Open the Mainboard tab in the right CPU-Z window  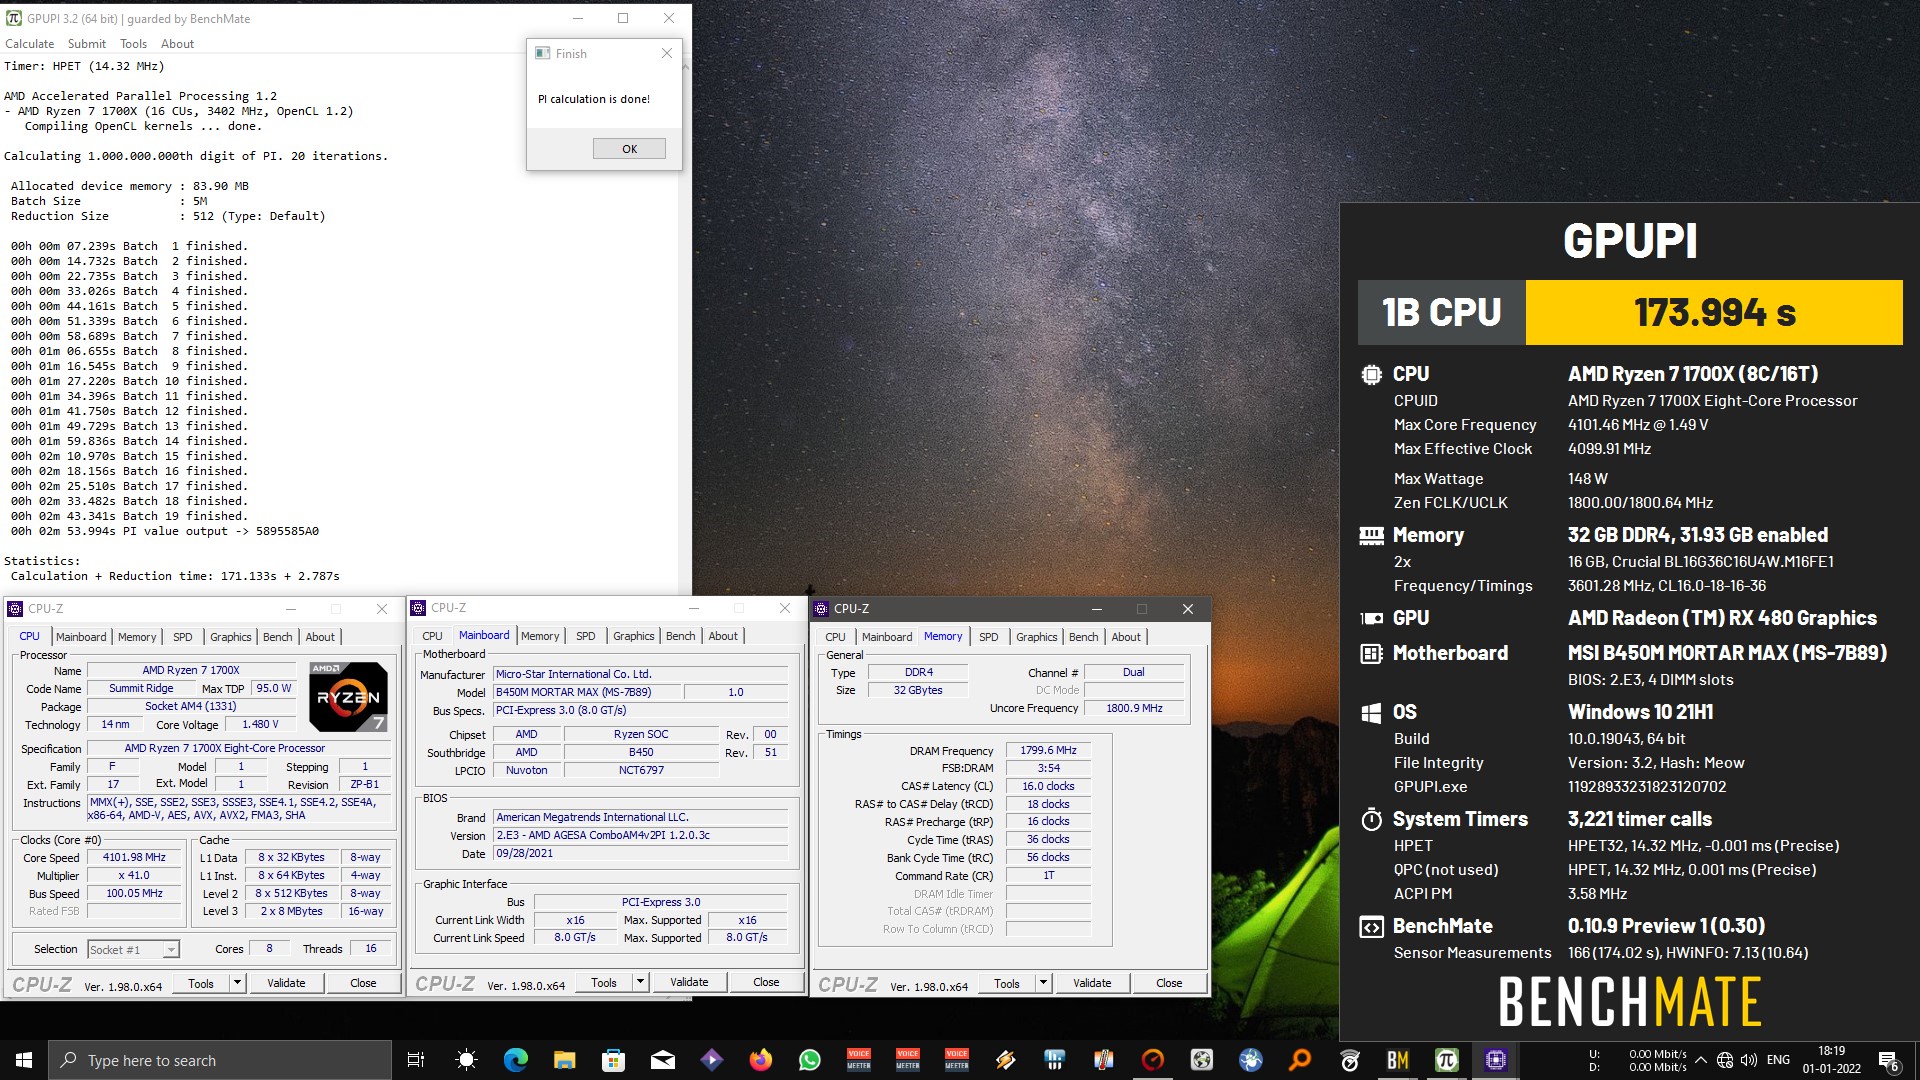coord(887,637)
